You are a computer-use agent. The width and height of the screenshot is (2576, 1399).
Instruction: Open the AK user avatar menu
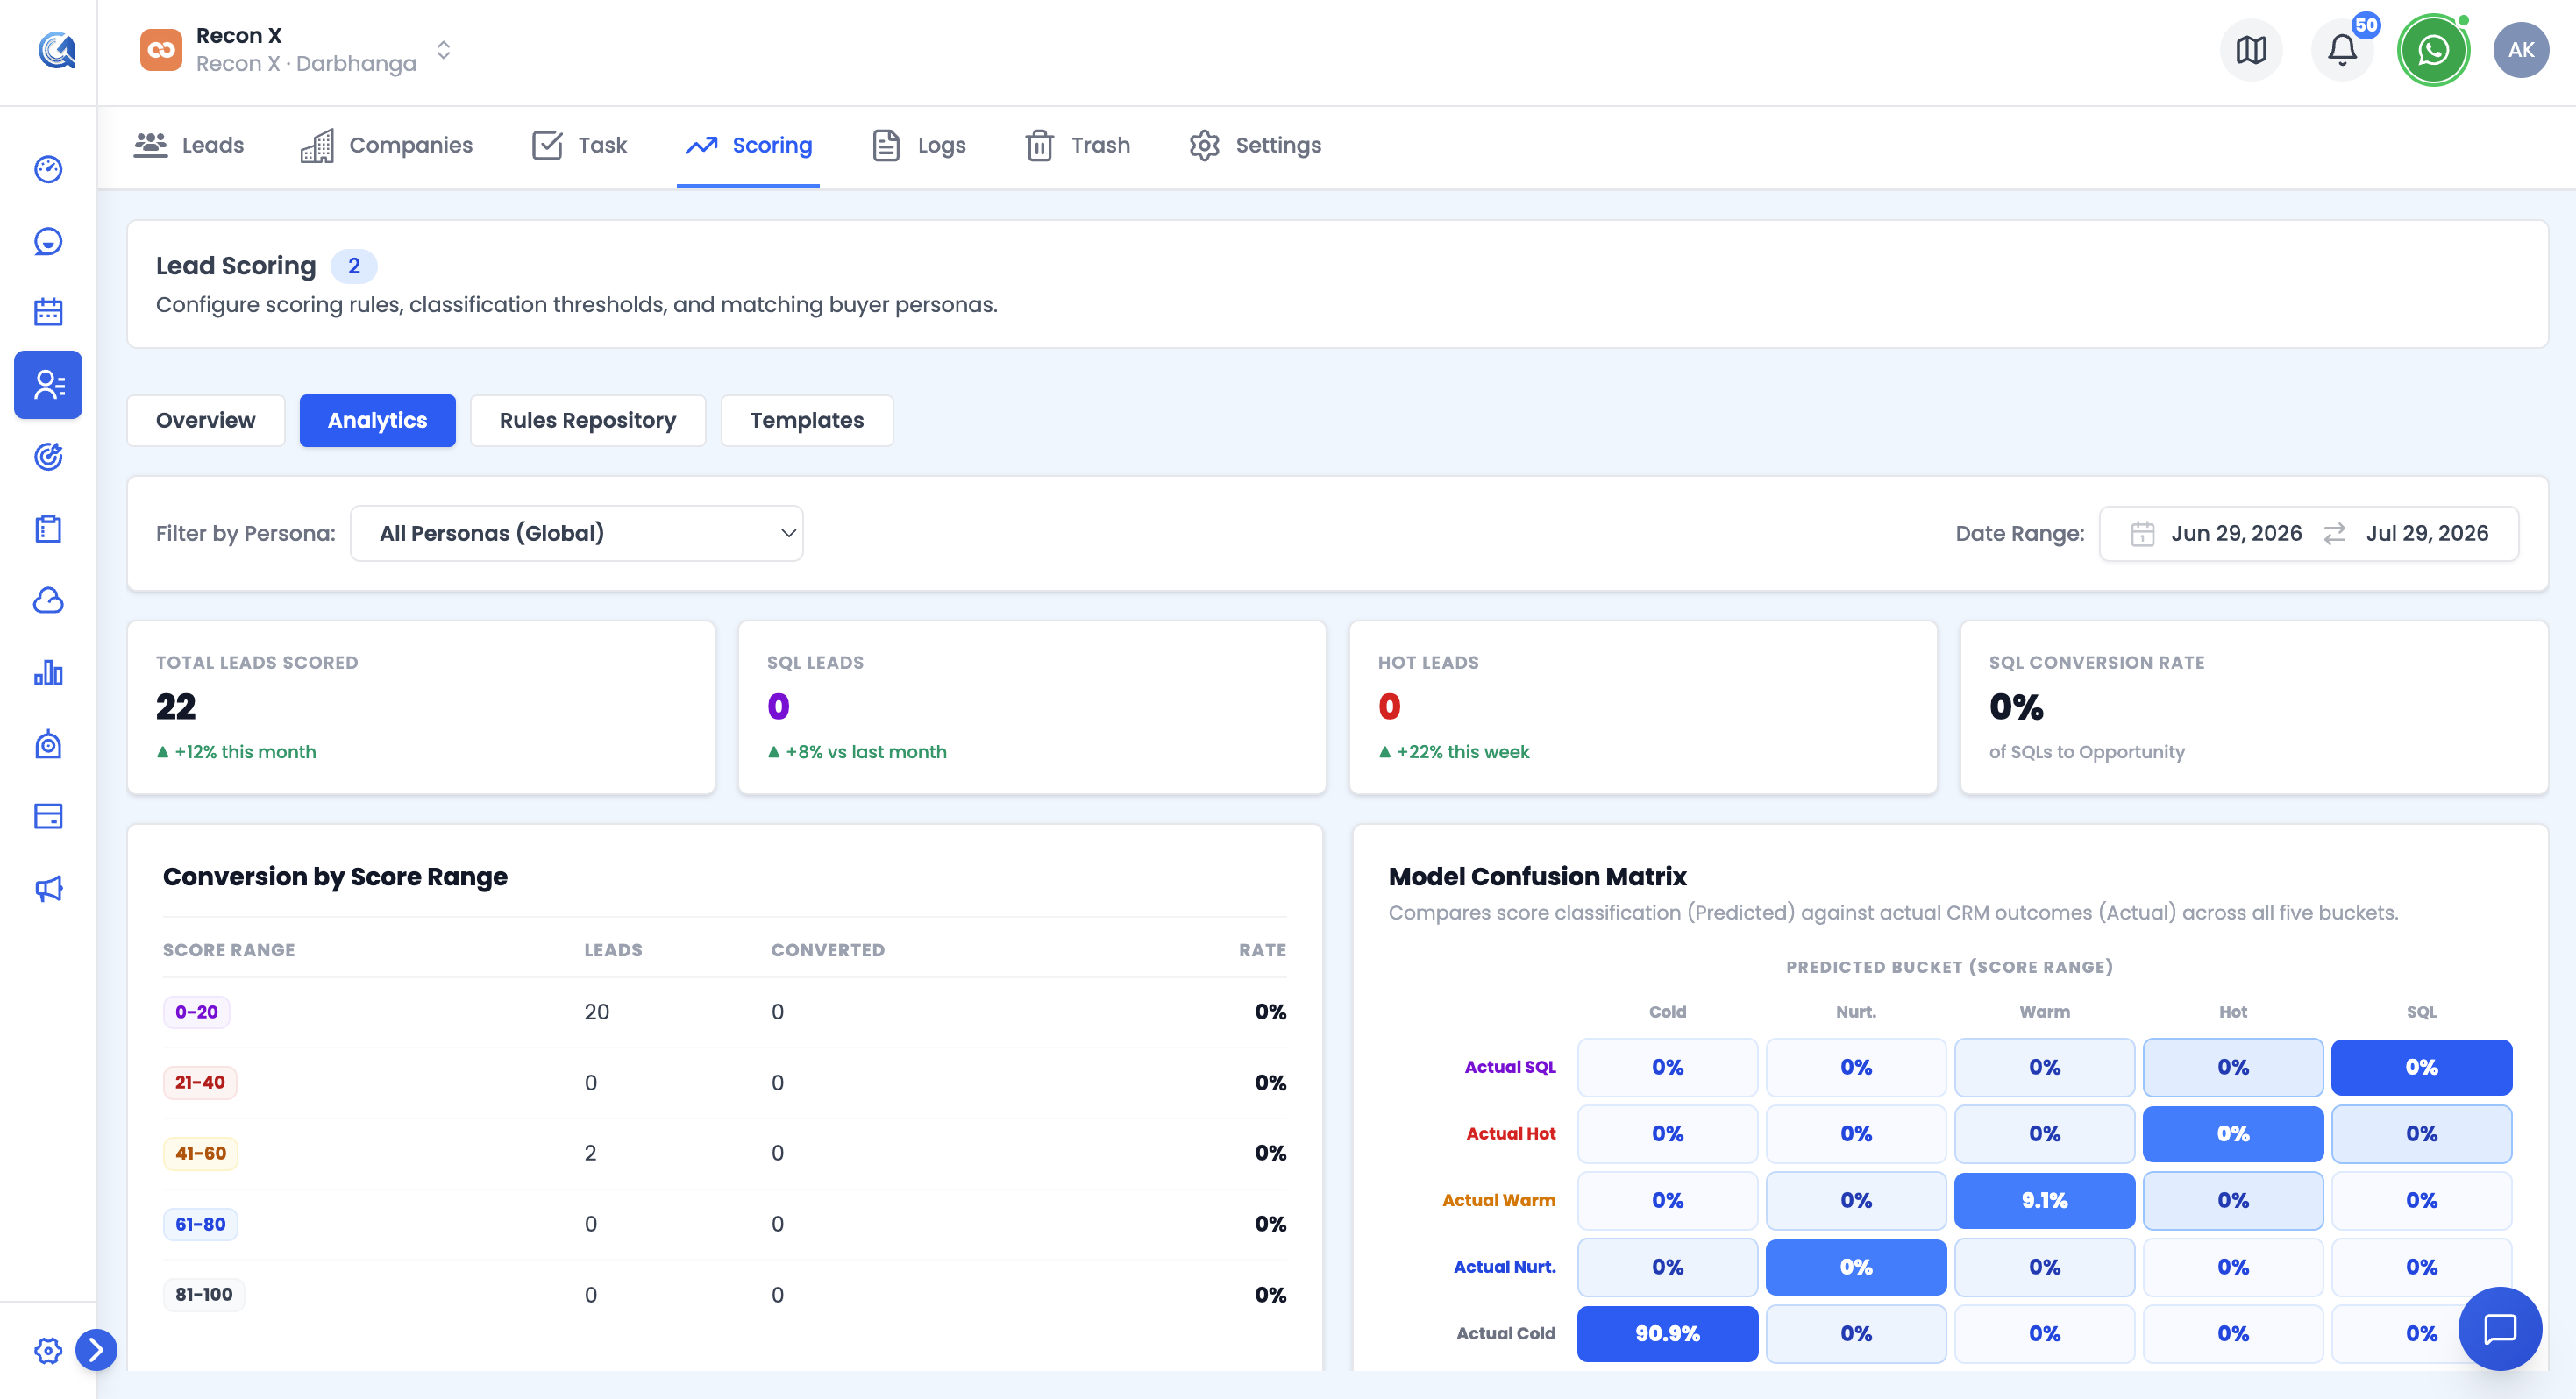2521,50
